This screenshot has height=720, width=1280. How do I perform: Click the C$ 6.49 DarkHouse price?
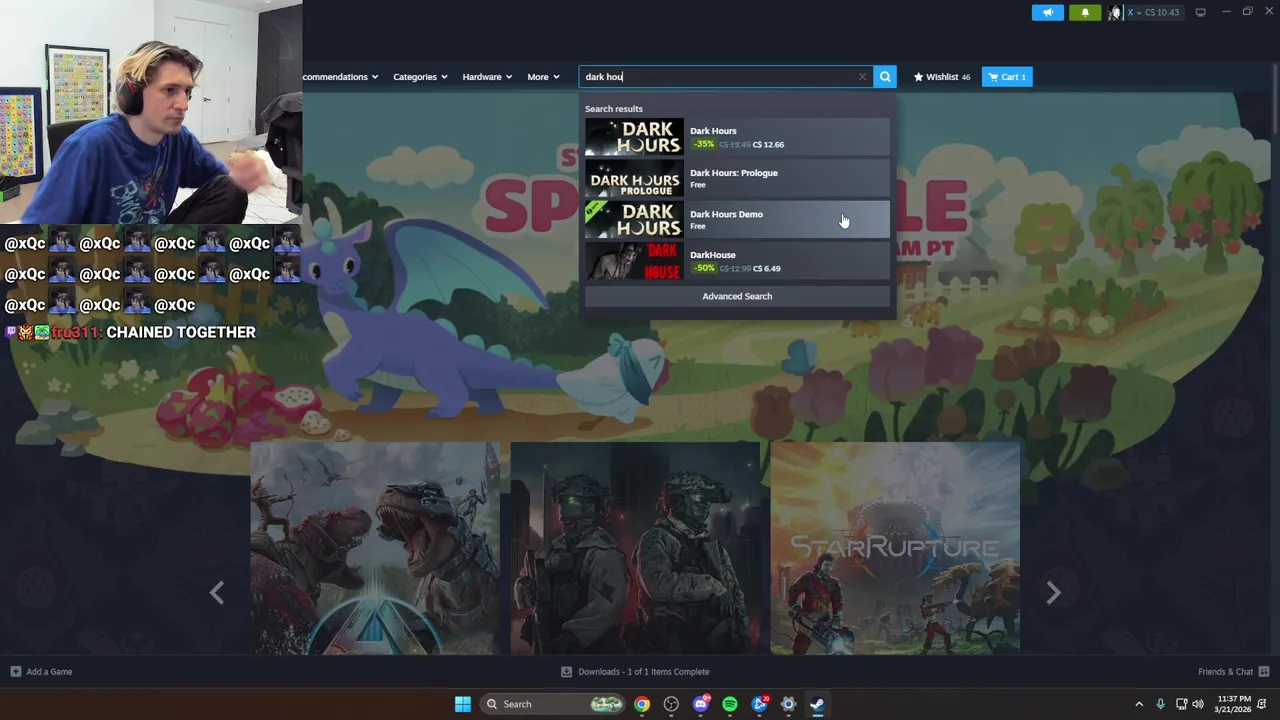coord(767,268)
